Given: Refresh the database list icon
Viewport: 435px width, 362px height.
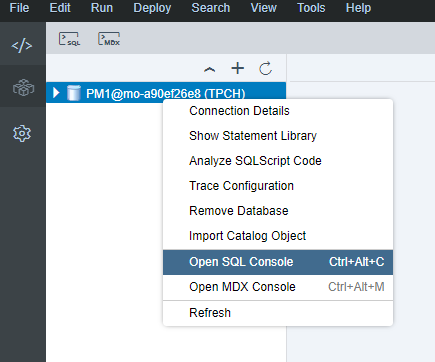Looking at the screenshot, I should click(x=266, y=69).
